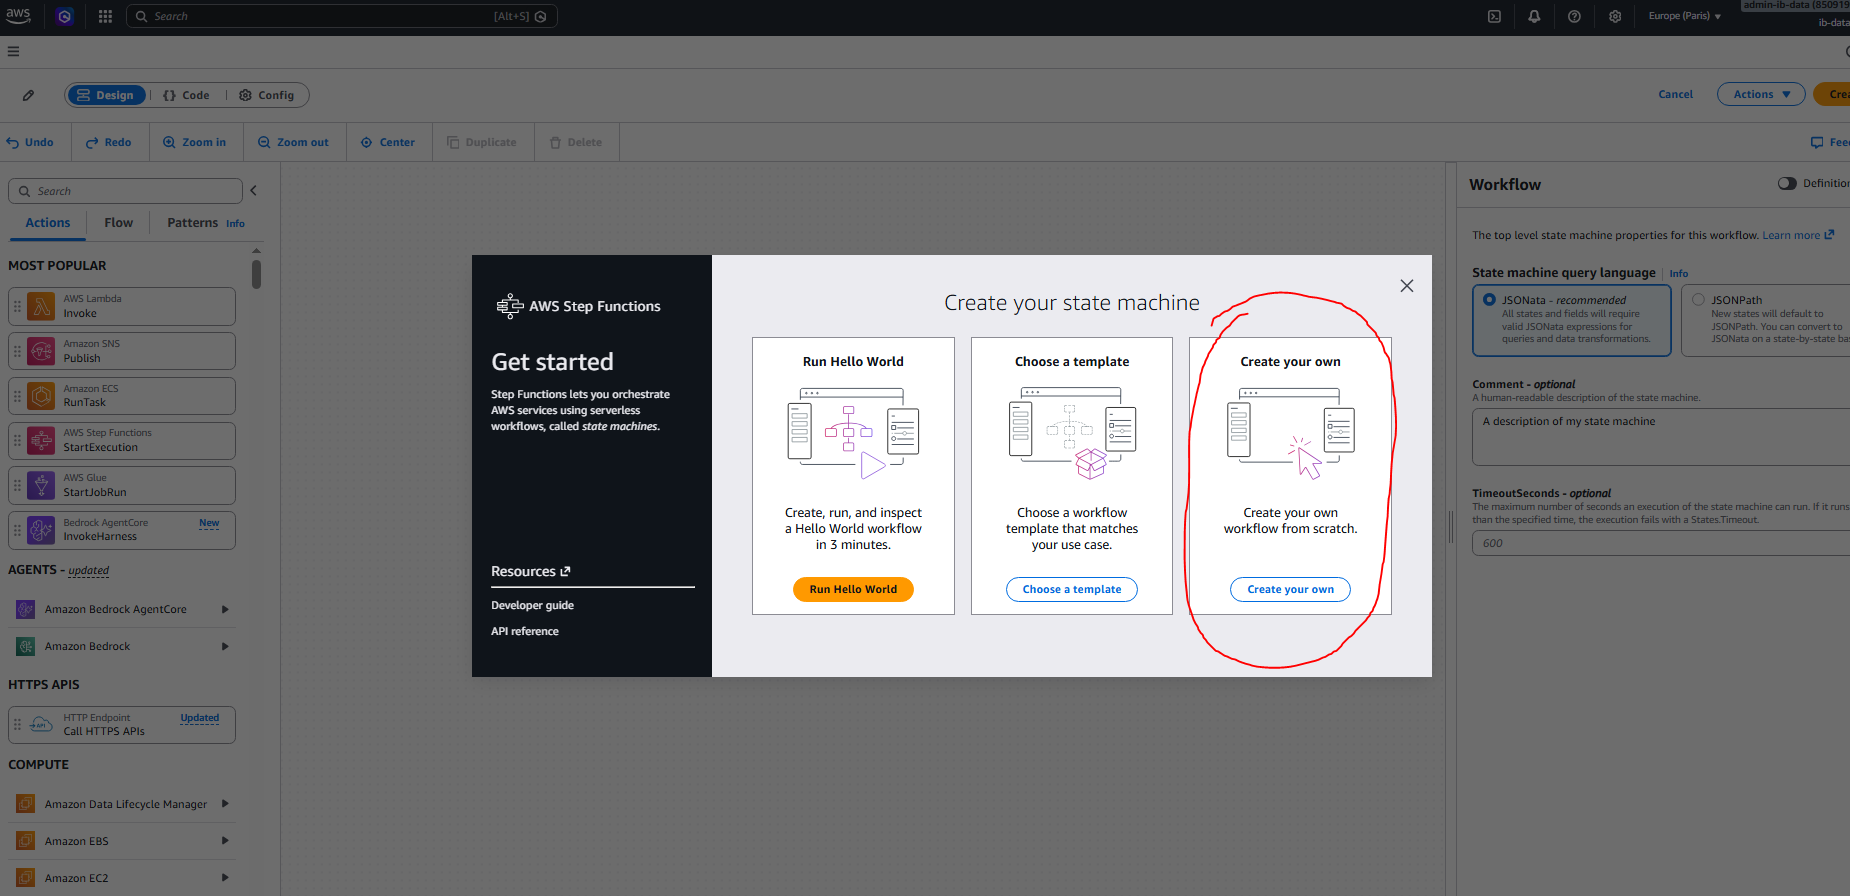Click the Undo toolbar button
The image size is (1850, 896).
pyautogui.click(x=31, y=142)
